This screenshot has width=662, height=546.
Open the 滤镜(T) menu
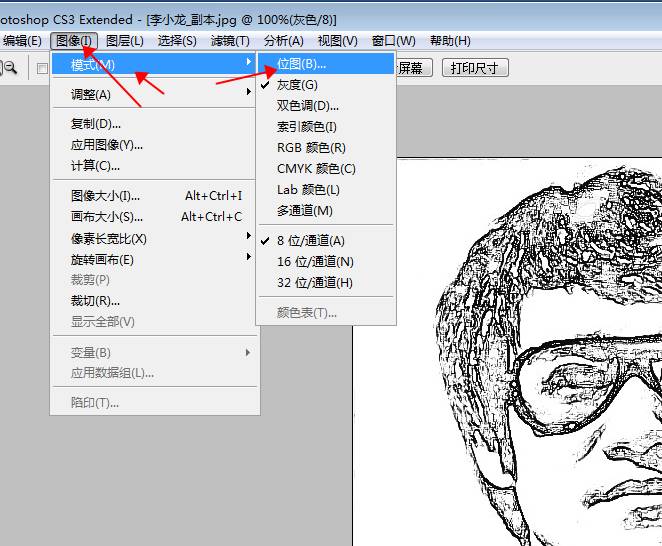pos(230,41)
